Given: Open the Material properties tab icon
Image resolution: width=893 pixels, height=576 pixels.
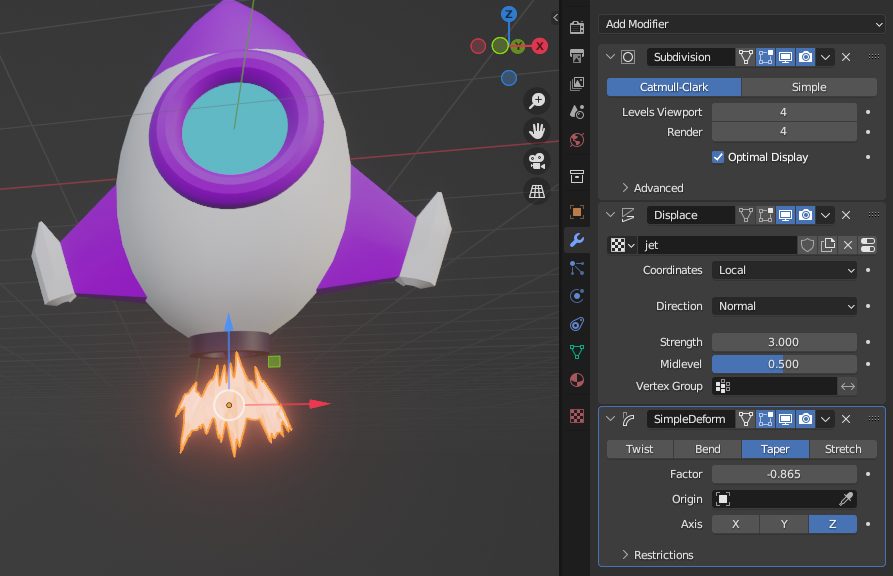Looking at the screenshot, I should pos(576,380).
